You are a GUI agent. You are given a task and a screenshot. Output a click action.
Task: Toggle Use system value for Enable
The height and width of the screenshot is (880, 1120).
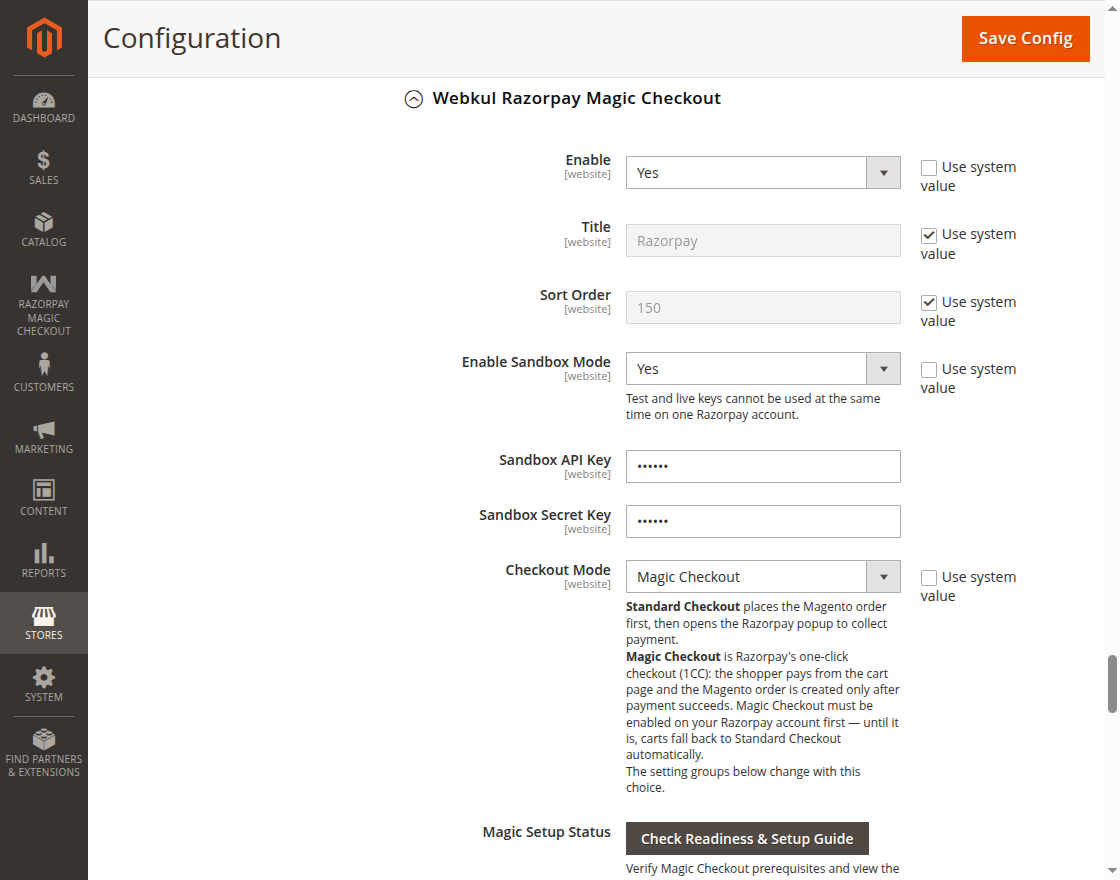click(929, 168)
